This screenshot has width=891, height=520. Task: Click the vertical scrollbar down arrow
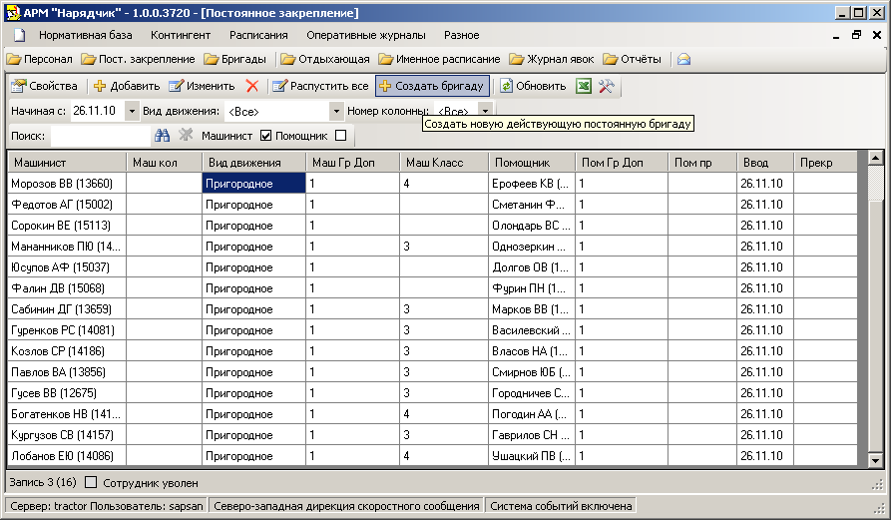point(876,460)
